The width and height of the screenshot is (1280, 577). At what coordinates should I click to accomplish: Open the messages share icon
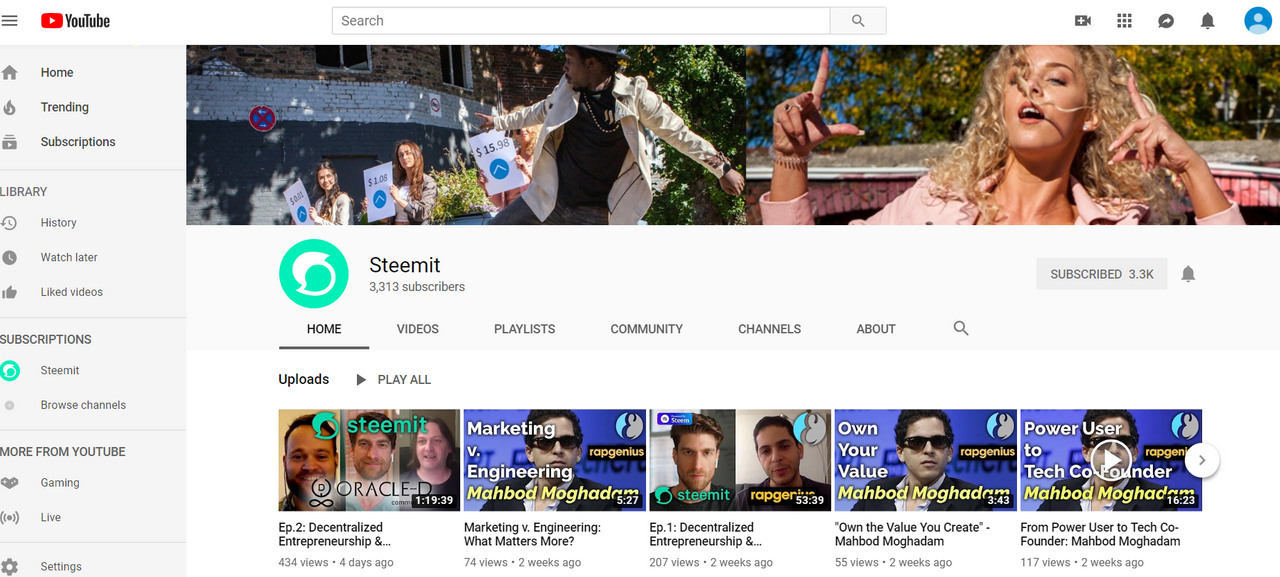point(1166,20)
